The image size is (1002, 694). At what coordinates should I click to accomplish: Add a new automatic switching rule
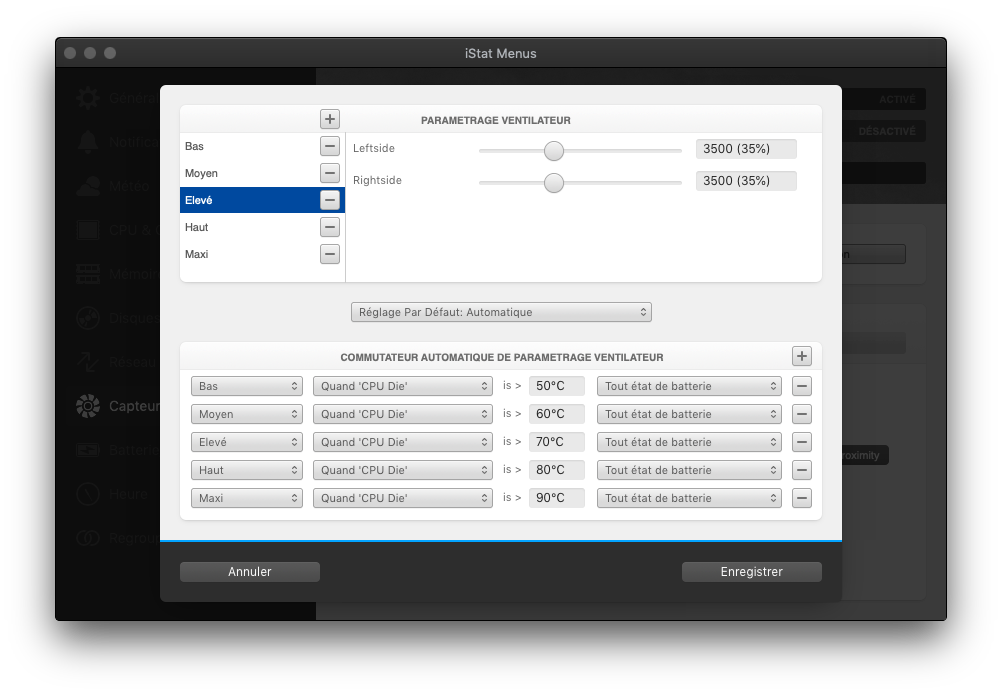coord(802,357)
